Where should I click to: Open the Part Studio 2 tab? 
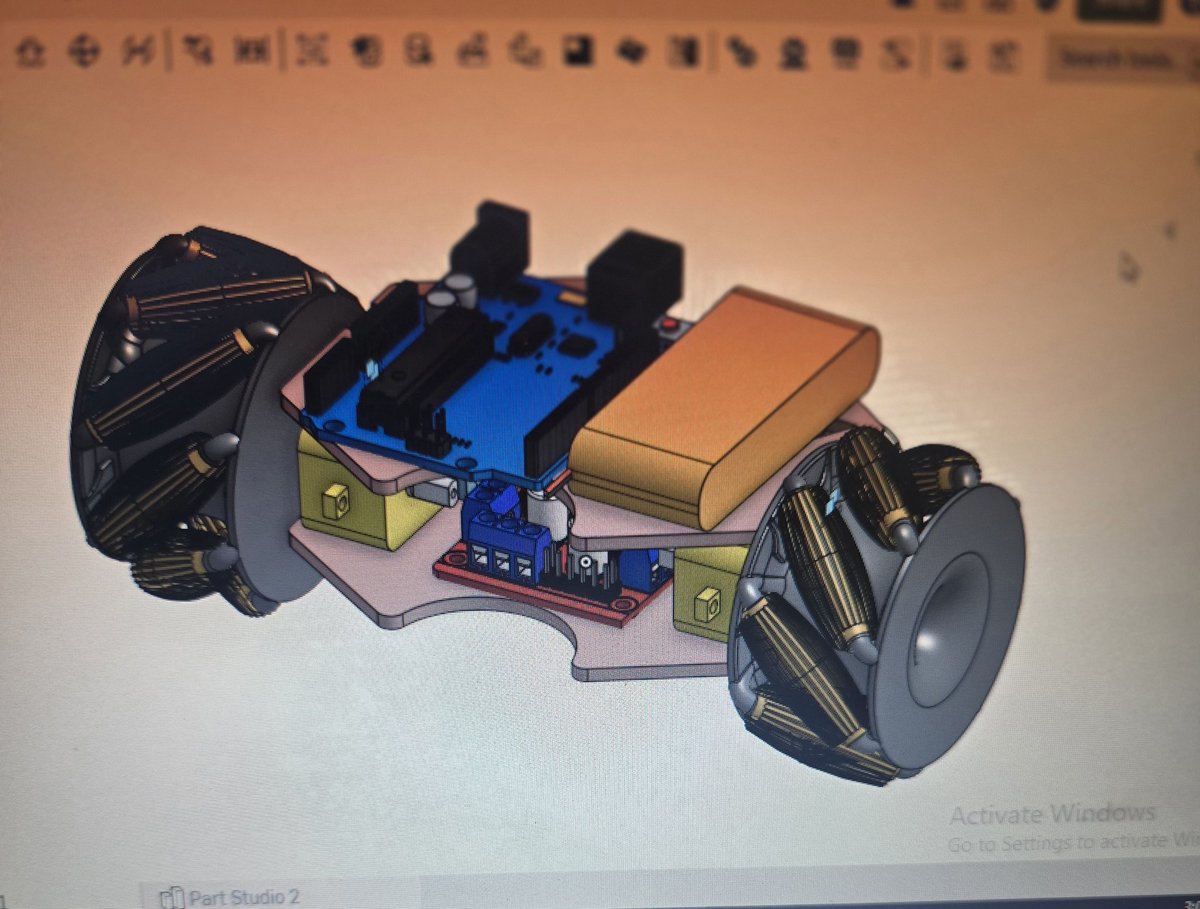[231, 896]
